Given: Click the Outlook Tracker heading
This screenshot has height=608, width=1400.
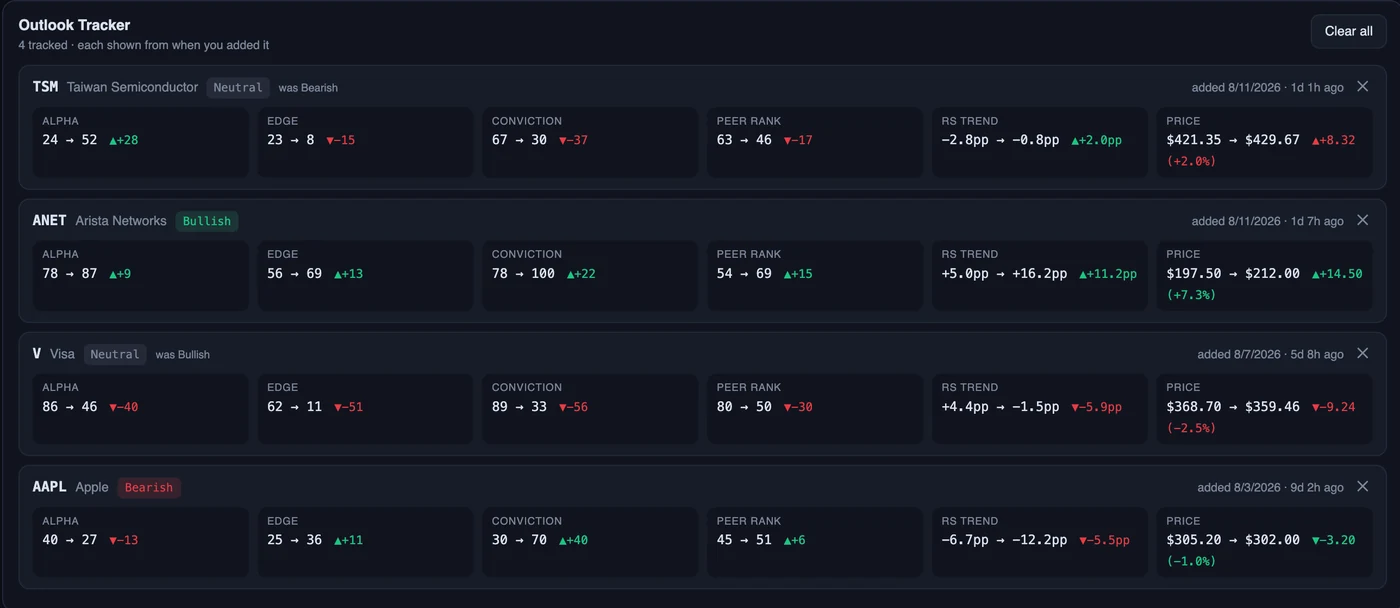Looking at the screenshot, I should 74,25.
